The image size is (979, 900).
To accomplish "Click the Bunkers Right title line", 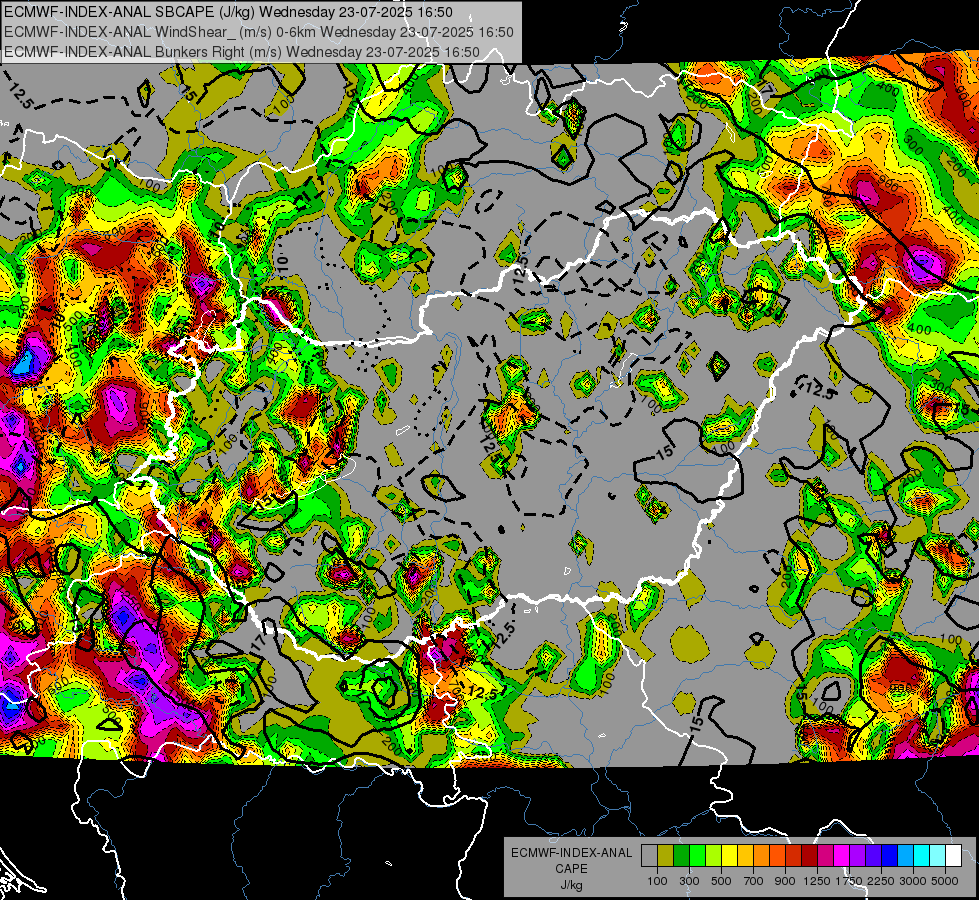I will [242, 52].
